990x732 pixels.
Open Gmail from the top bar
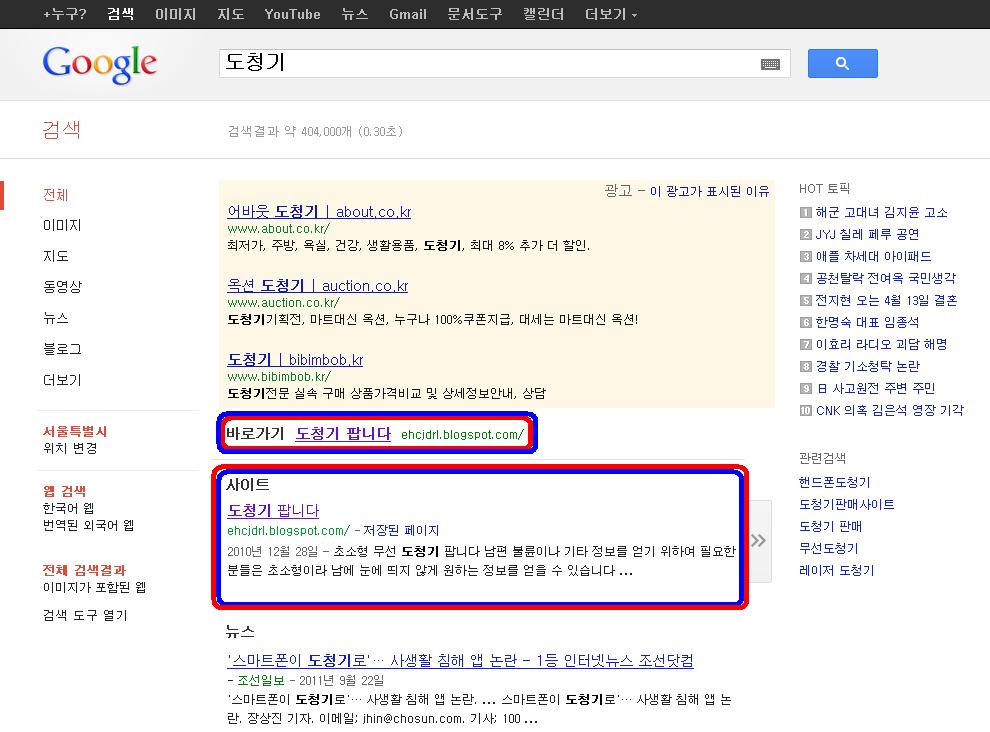(x=408, y=14)
